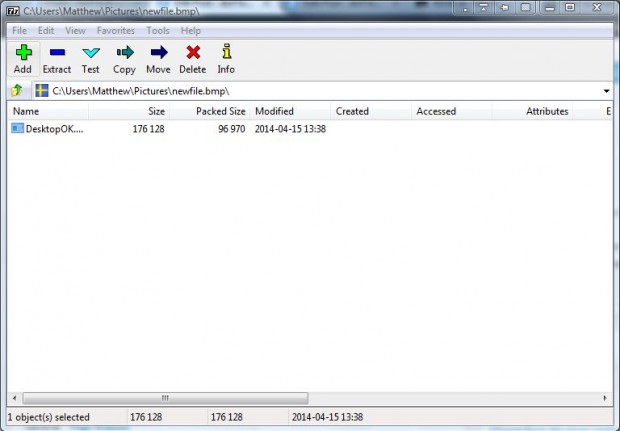The image size is (620, 431).
Task: Click the blue Extract minus icon
Action: click(x=57, y=52)
